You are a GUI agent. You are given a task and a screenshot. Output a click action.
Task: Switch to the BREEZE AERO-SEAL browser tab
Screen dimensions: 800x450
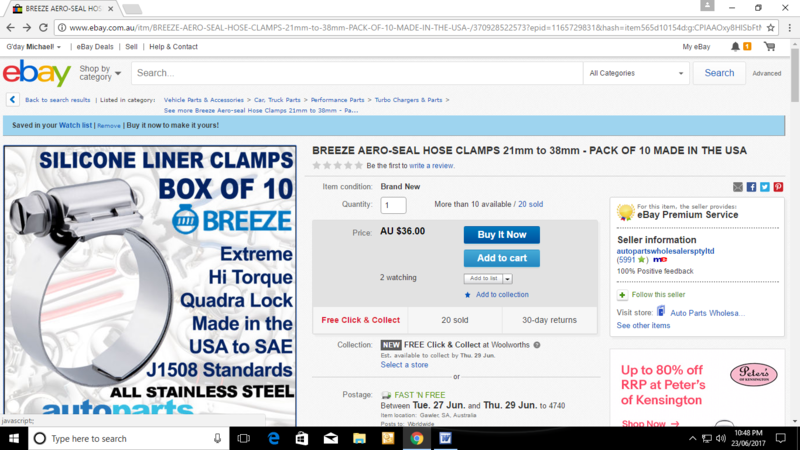[x=62, y=9]
